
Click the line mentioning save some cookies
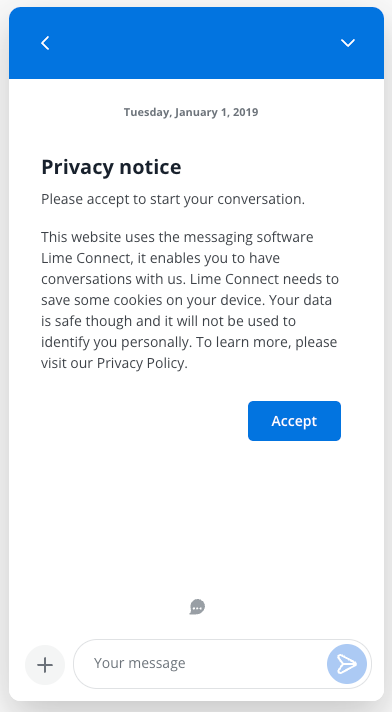click(186, 300)
